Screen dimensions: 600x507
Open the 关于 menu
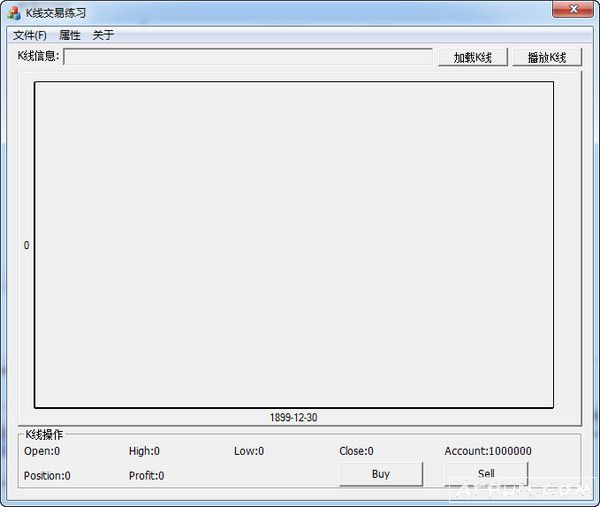(103, 35)
